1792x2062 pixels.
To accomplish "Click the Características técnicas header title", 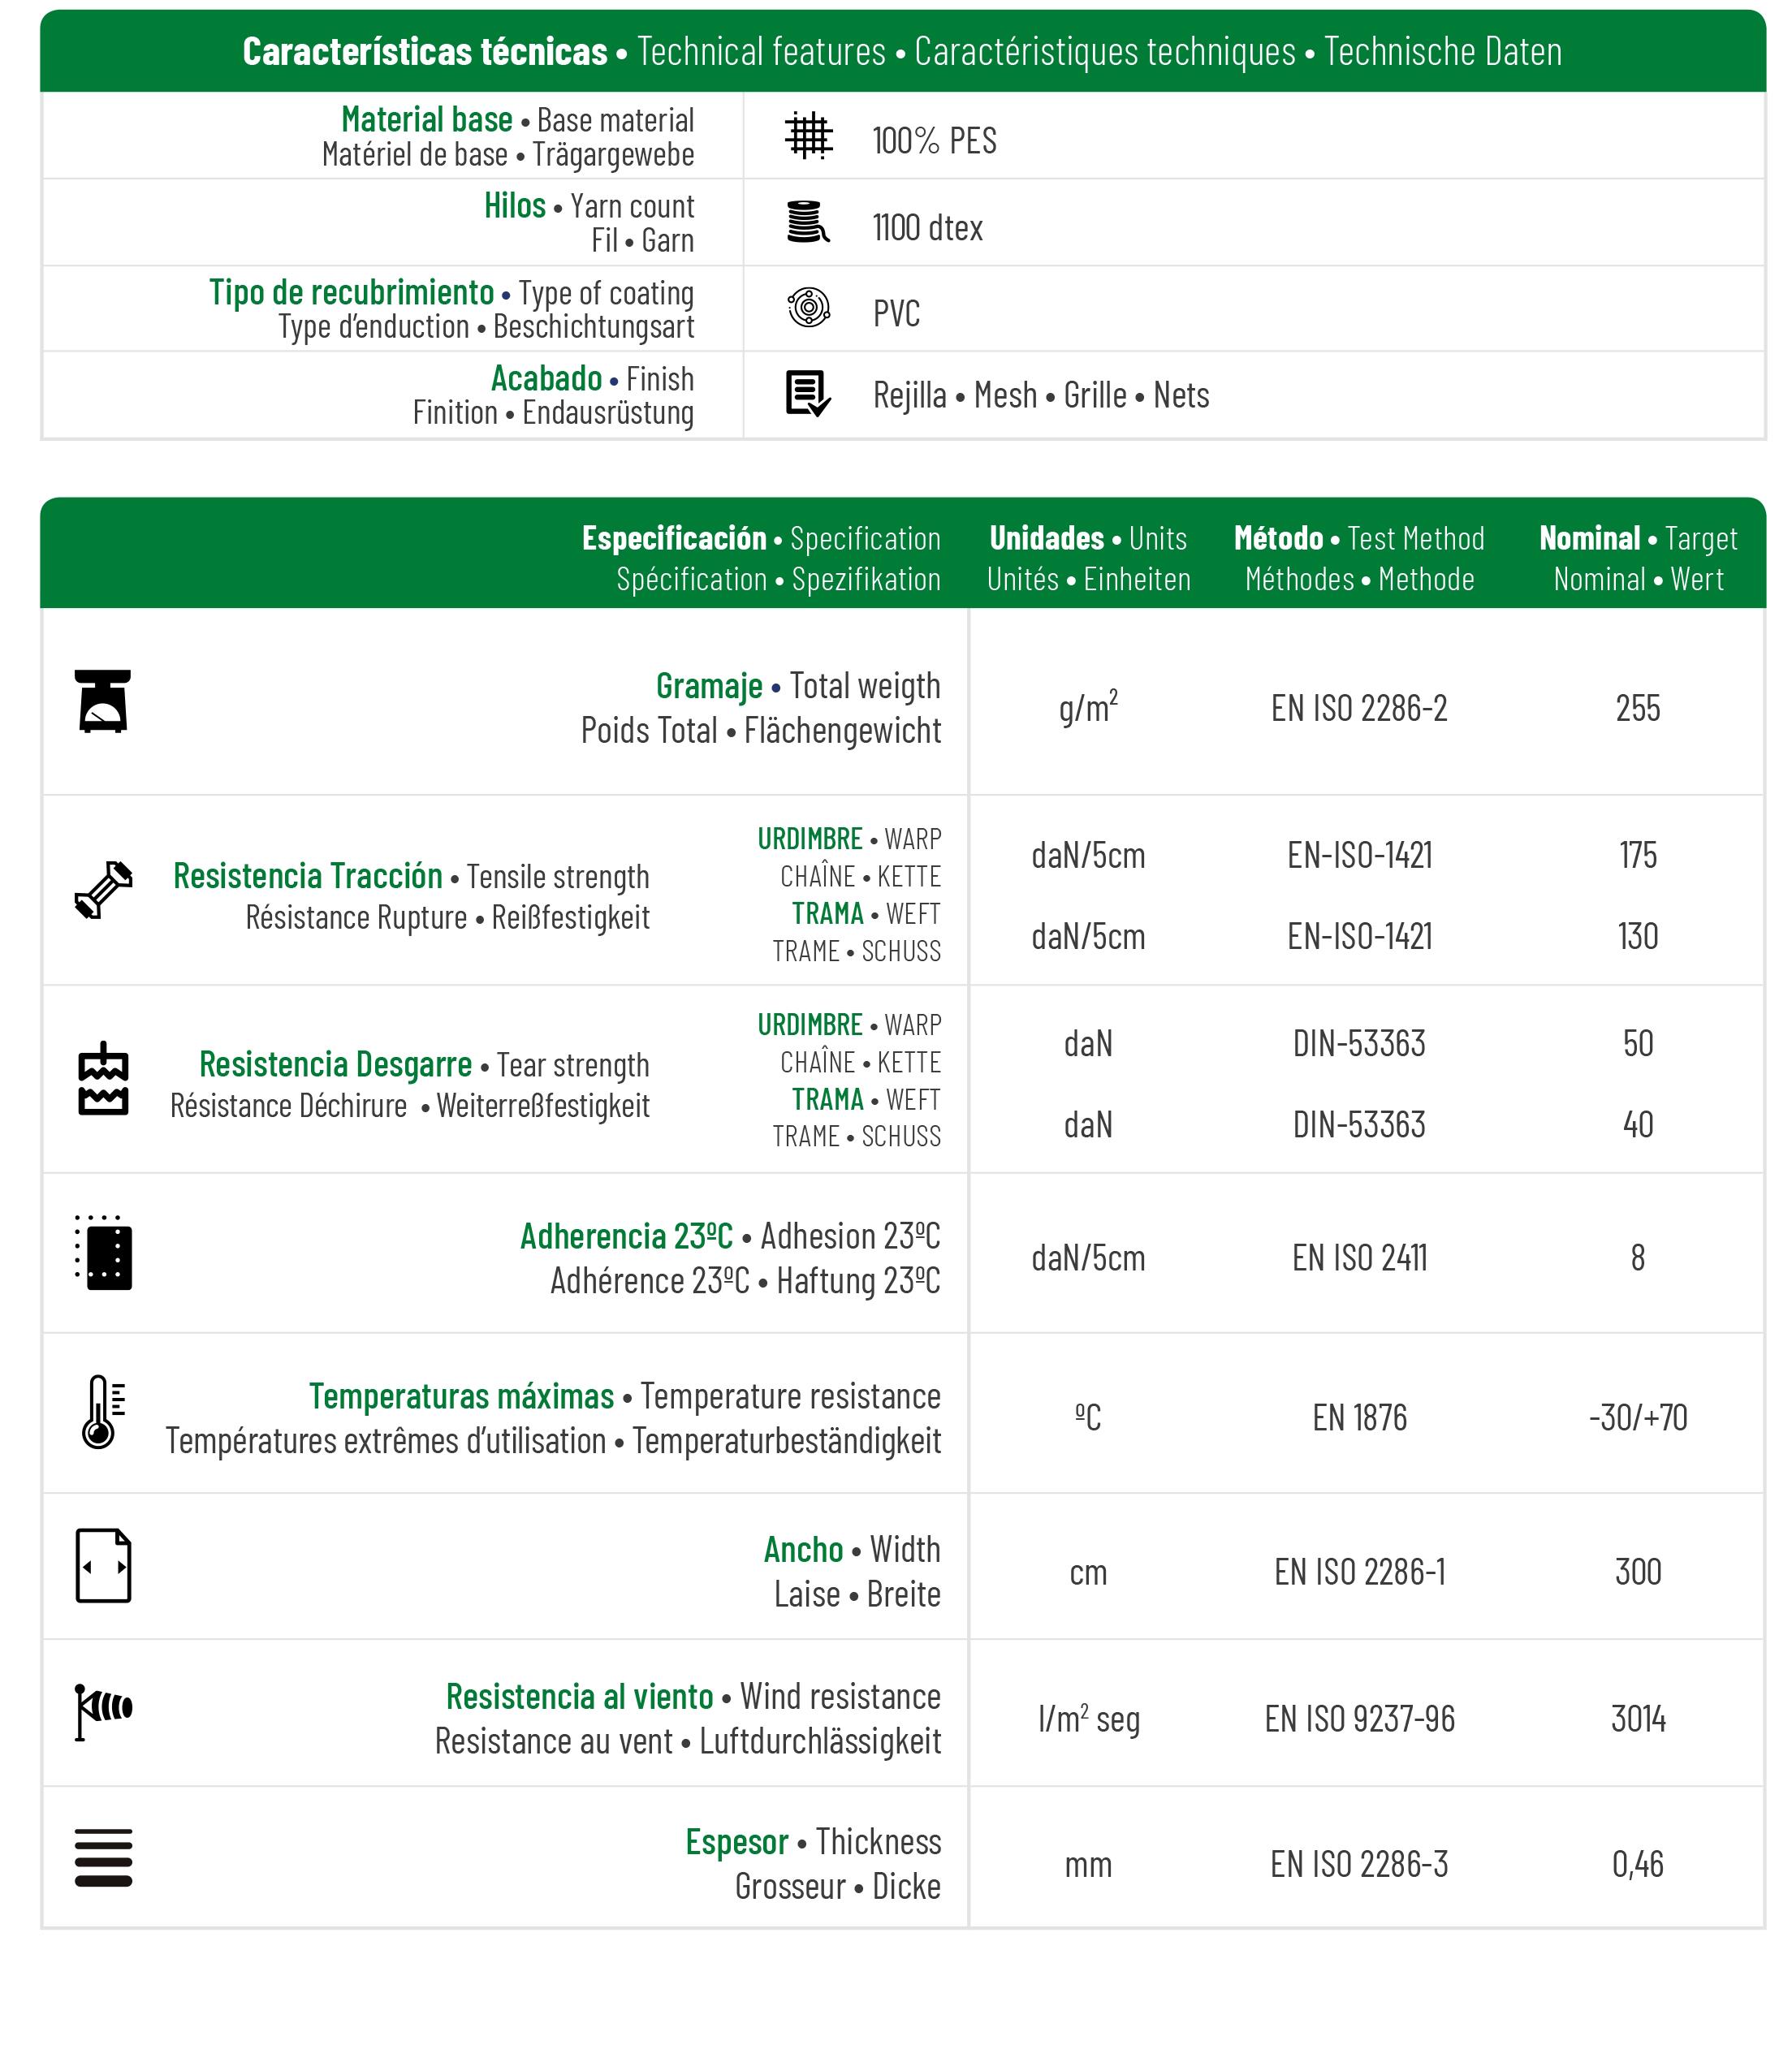I will pos(425,52).
